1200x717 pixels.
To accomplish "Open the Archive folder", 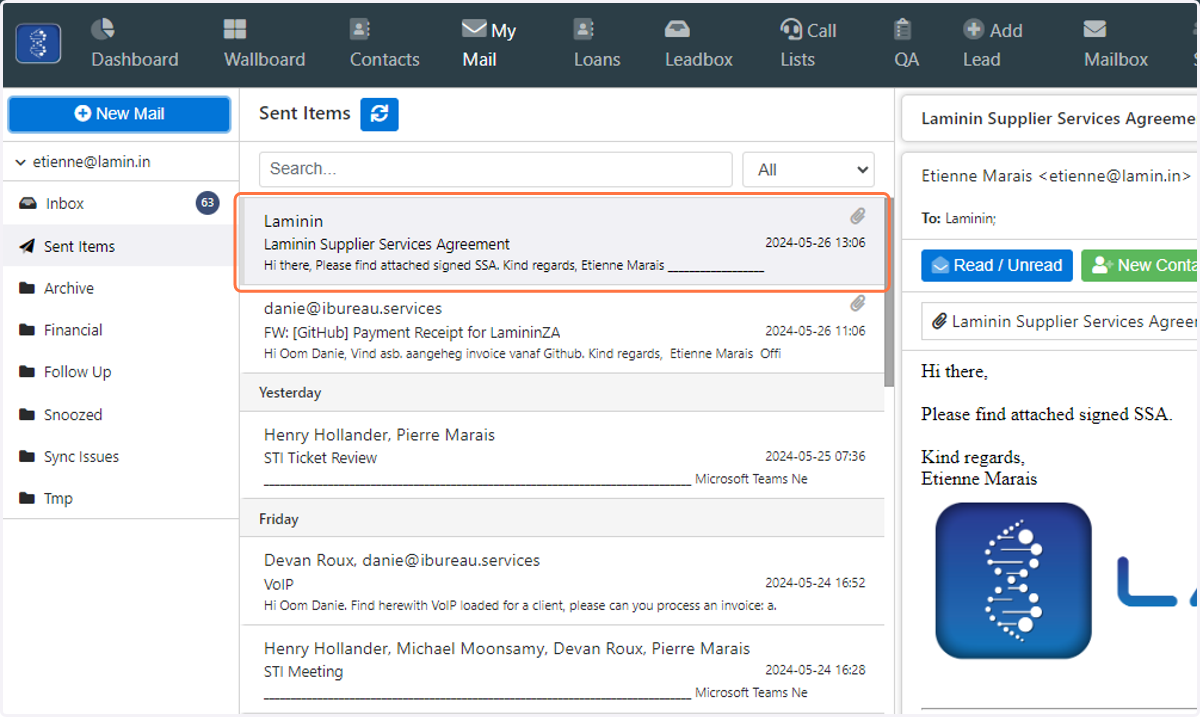I will point(120,288).
